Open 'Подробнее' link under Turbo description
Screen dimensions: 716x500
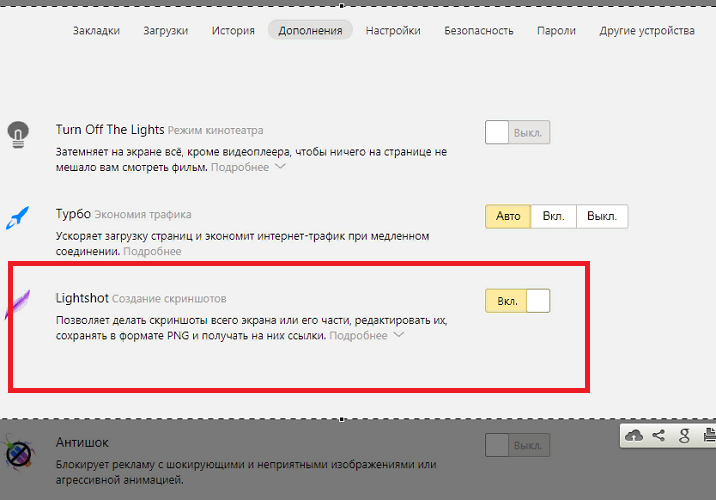coord(152,252)
